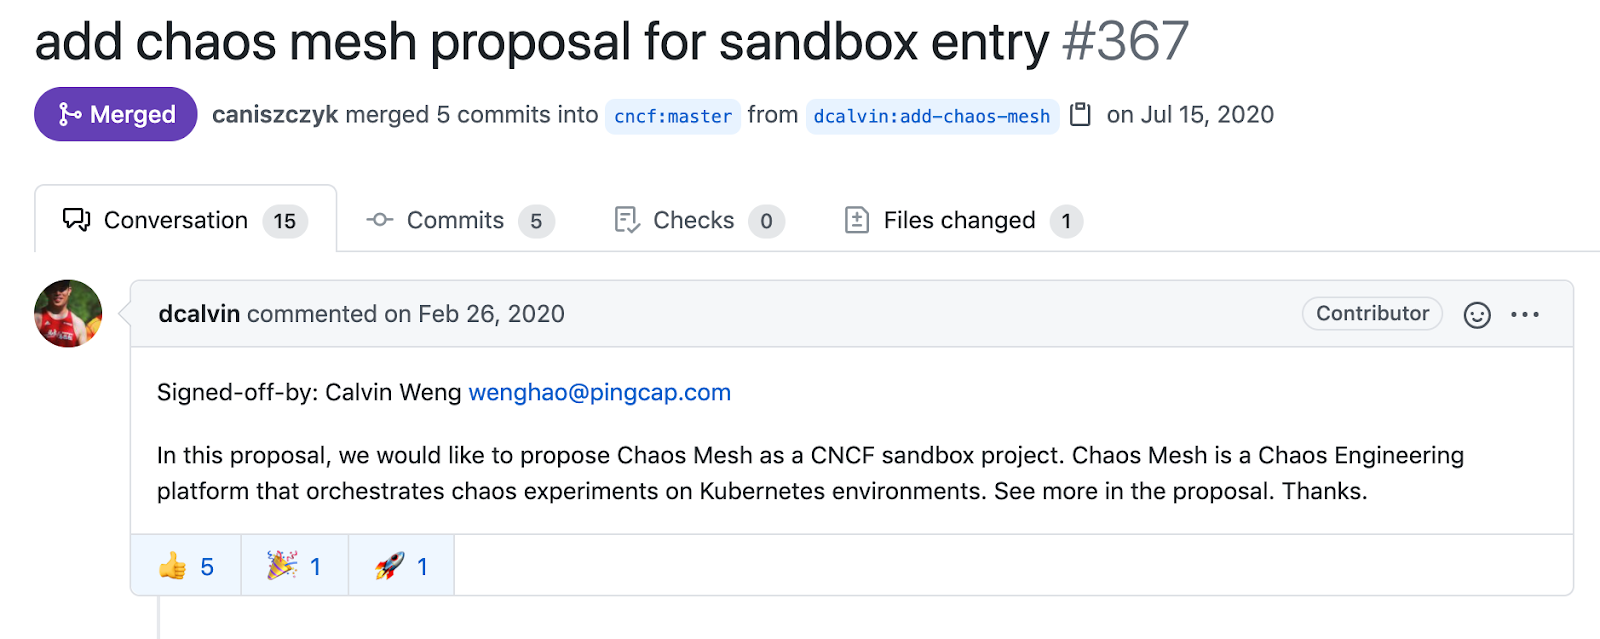Select the Conversation tab

176,220
